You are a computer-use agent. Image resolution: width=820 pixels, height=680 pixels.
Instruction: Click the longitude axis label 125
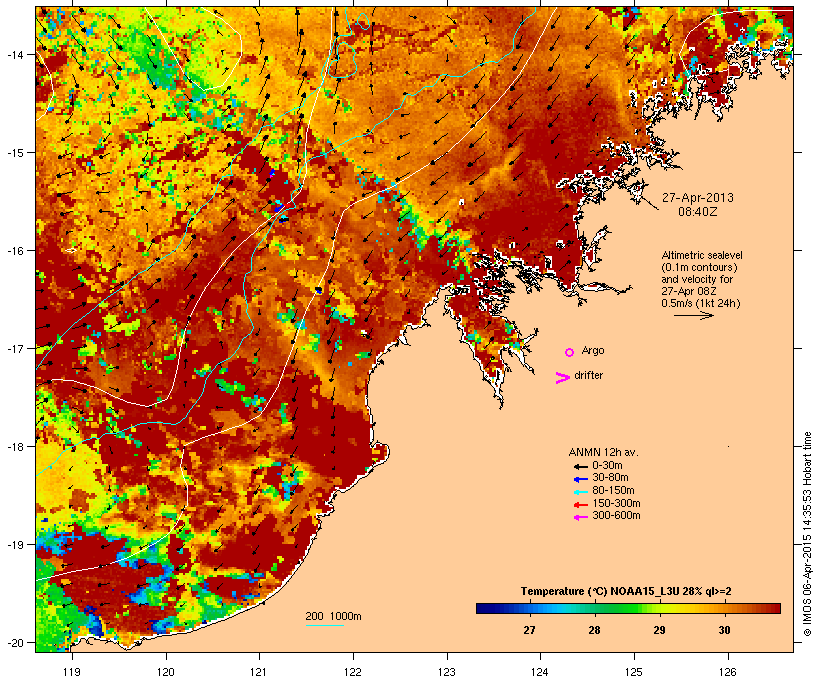[634, 672]
